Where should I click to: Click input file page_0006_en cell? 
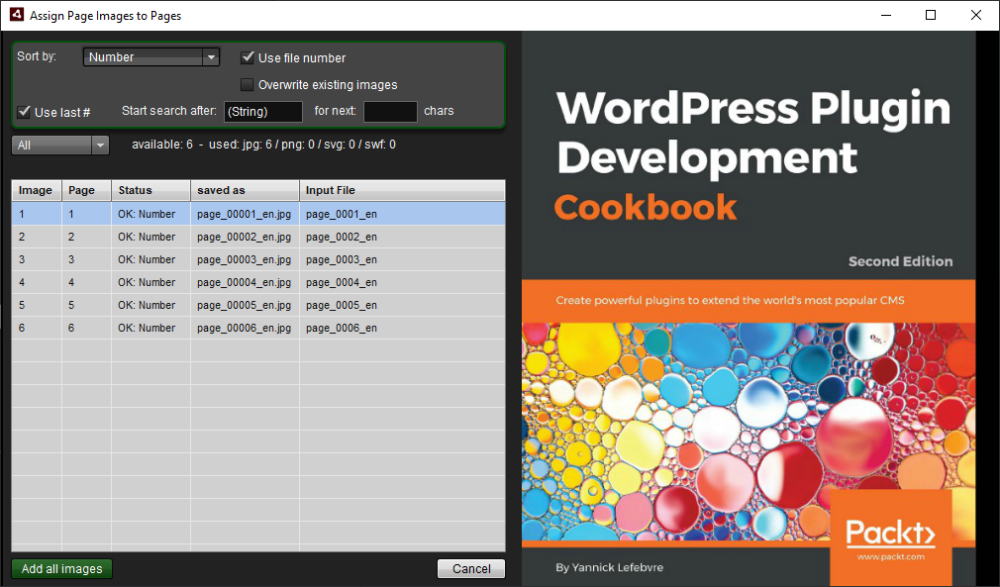tap(402, 328)
